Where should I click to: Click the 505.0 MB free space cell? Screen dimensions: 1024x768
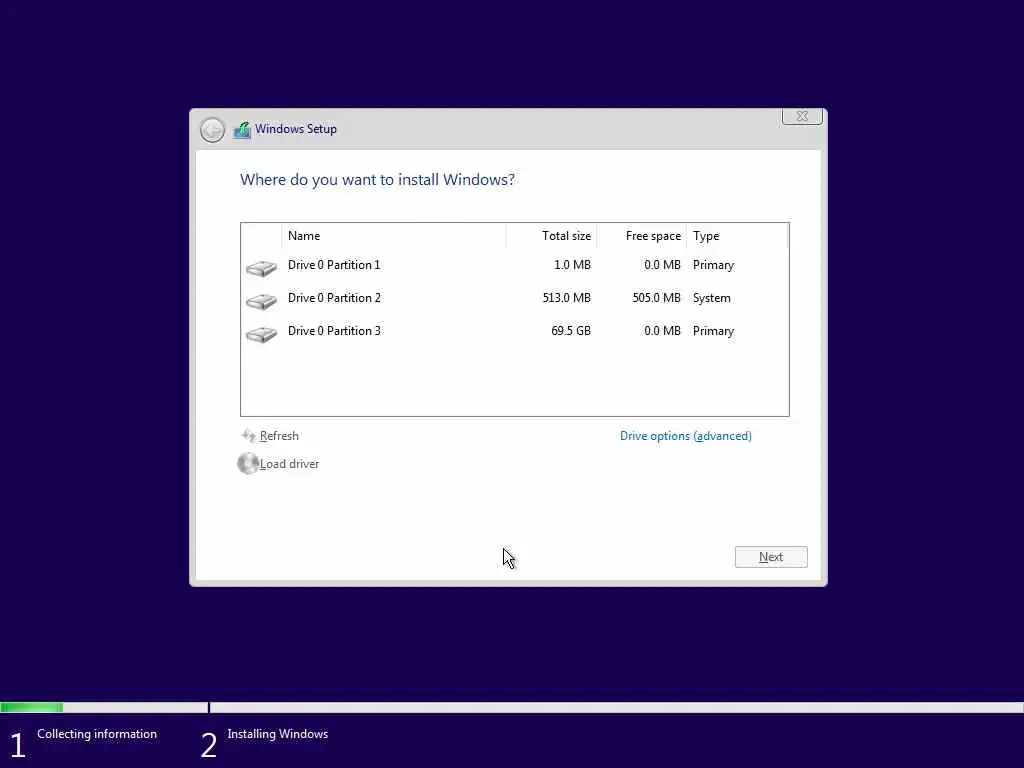click(656, 298)
